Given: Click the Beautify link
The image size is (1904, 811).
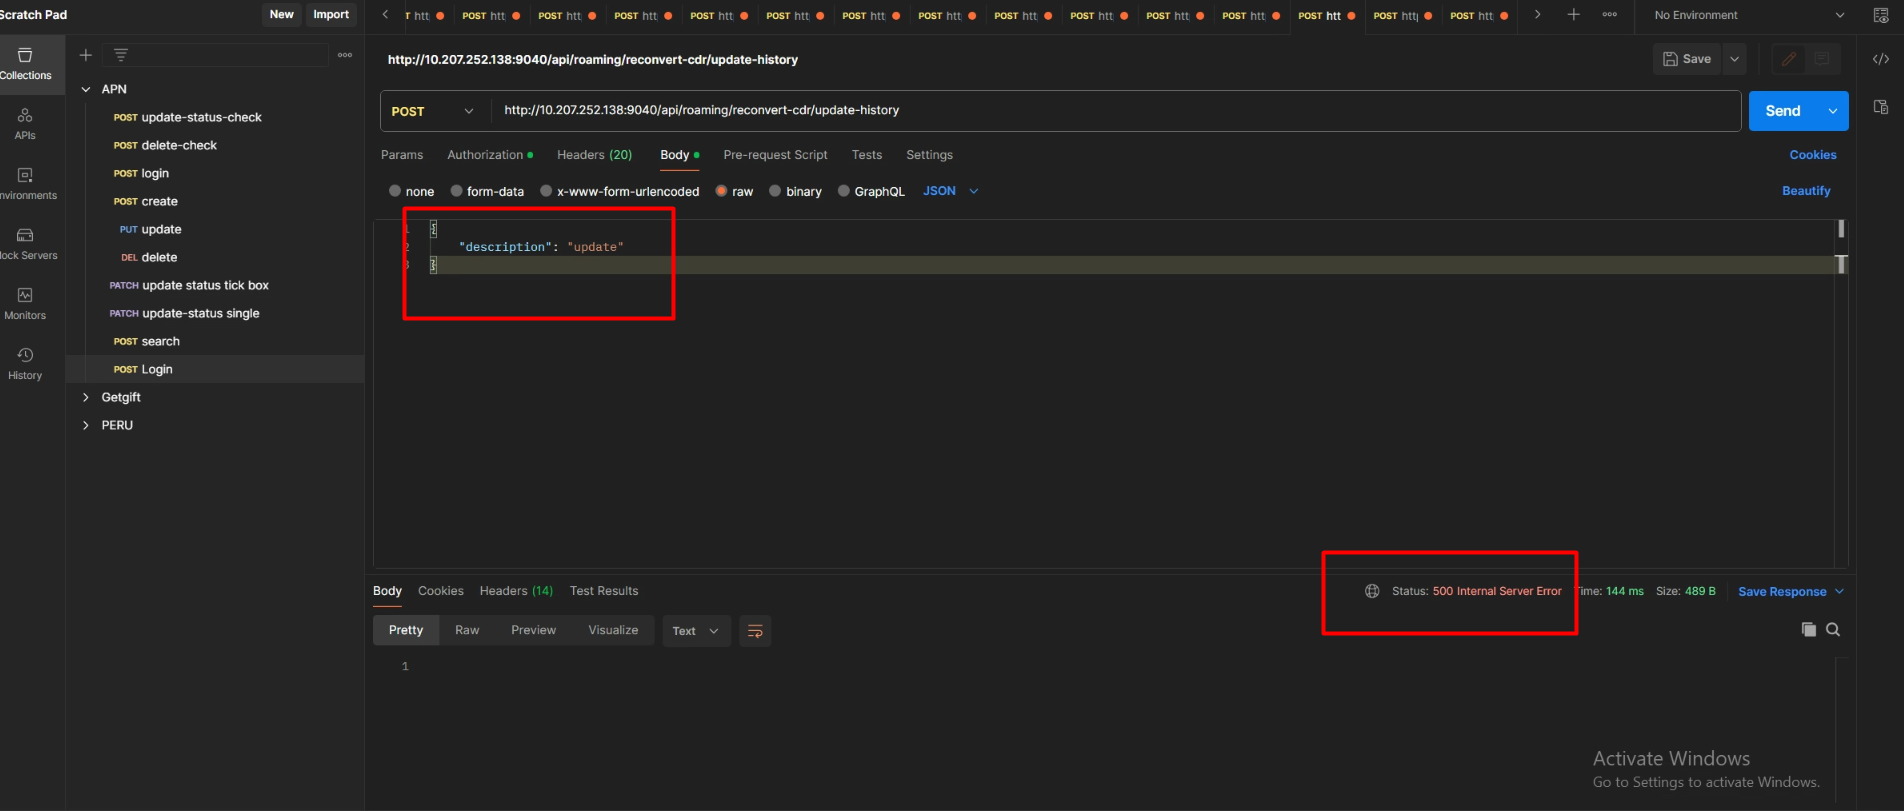Looking at the screenshot, I should pyautogui.click(x=1805, y=191).
